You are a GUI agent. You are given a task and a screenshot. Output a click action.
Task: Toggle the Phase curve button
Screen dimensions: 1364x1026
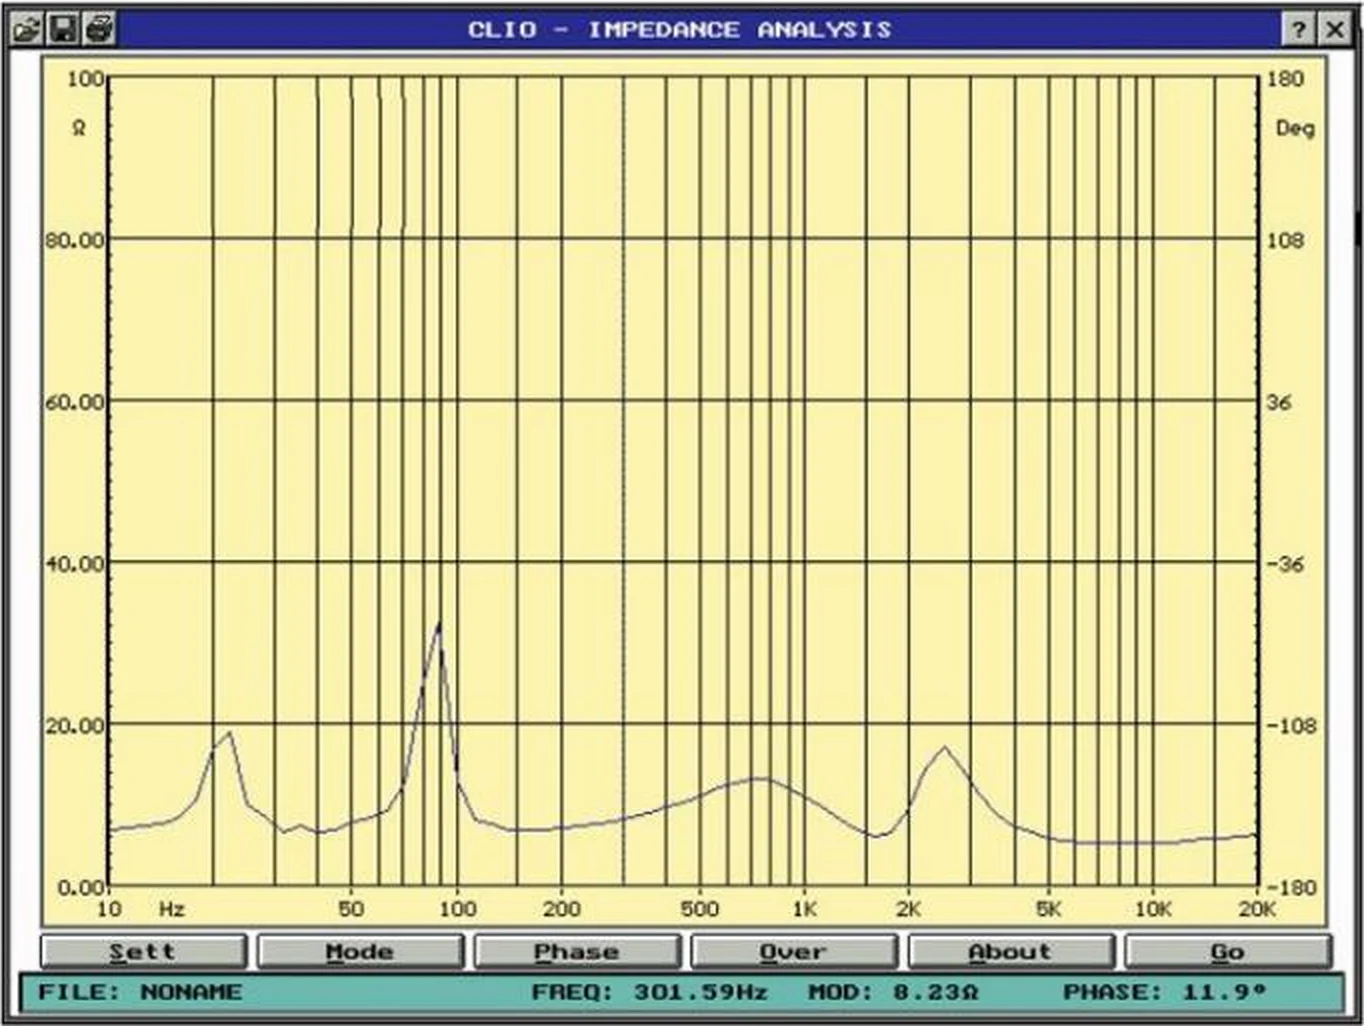click(577, 951)
